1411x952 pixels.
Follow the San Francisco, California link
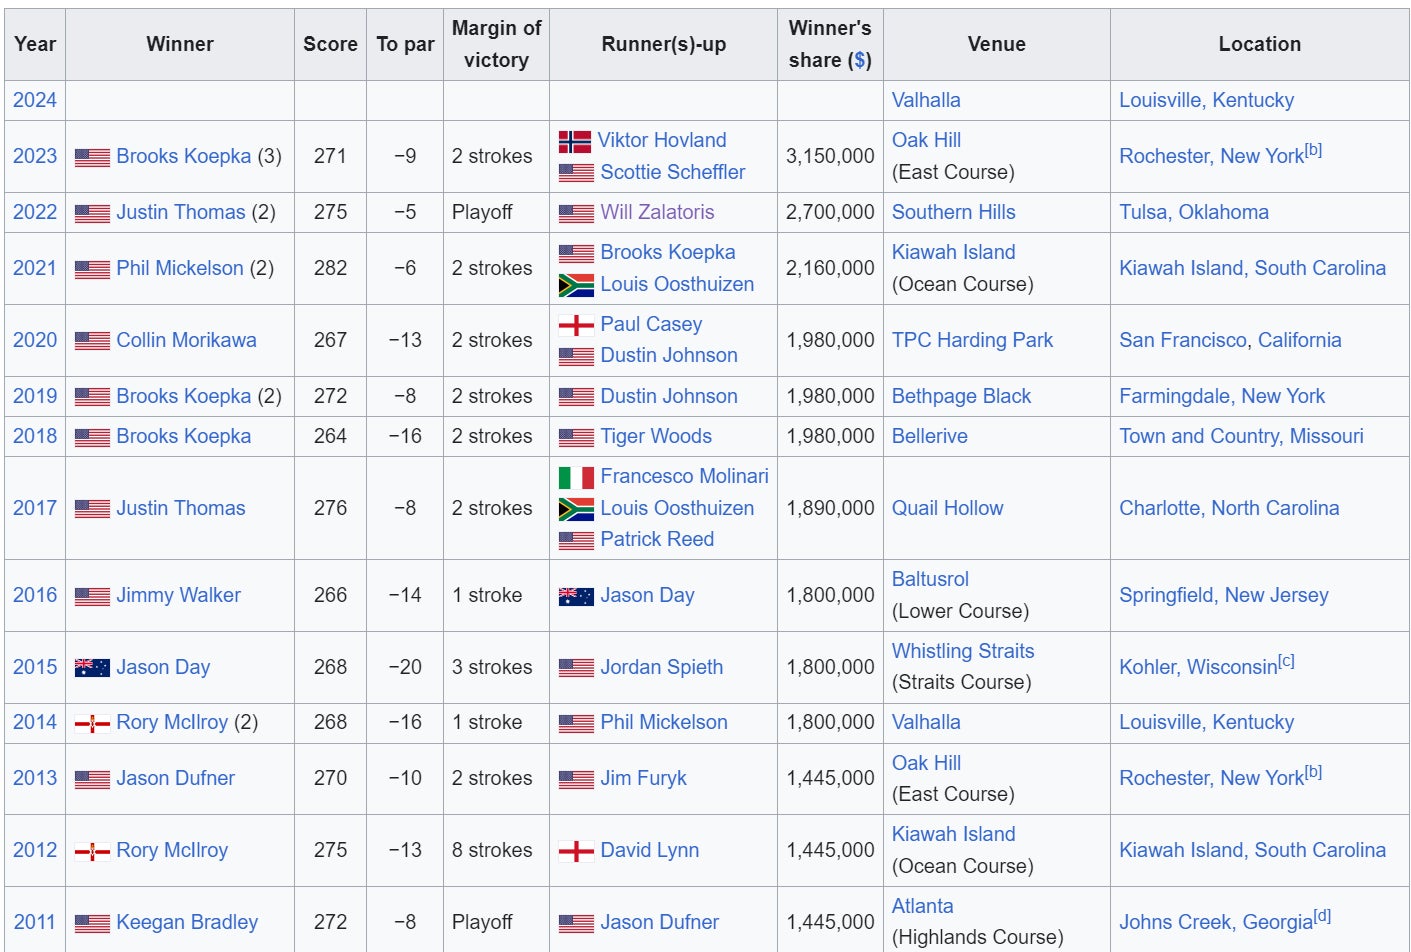click(1230, 340)
